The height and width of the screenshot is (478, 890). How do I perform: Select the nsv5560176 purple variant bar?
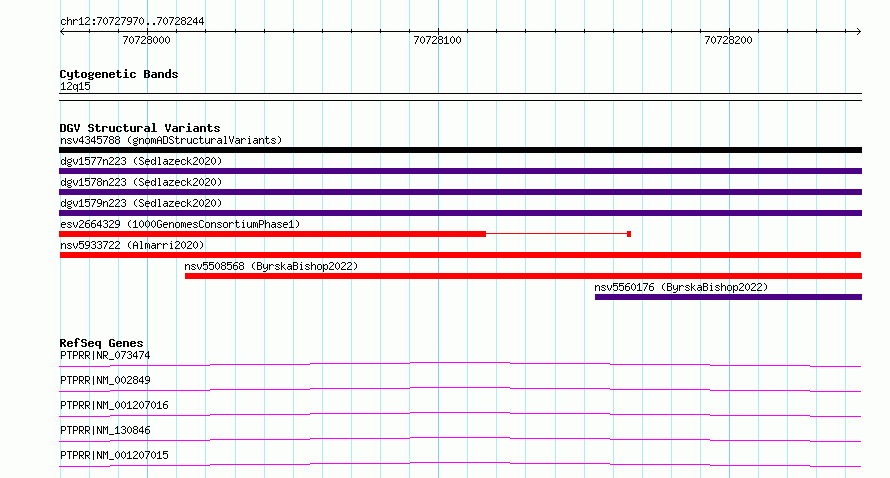coord(728,297)
